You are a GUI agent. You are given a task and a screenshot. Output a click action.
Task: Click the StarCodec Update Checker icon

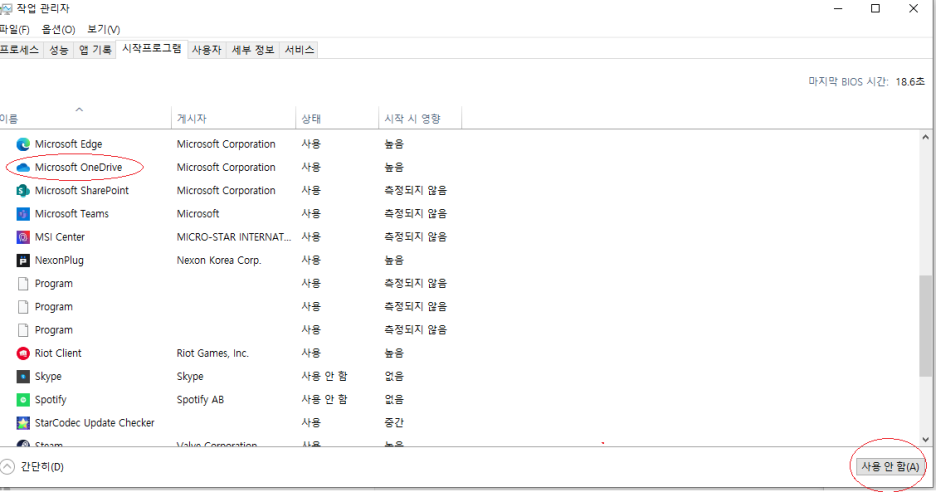[23, 423]
